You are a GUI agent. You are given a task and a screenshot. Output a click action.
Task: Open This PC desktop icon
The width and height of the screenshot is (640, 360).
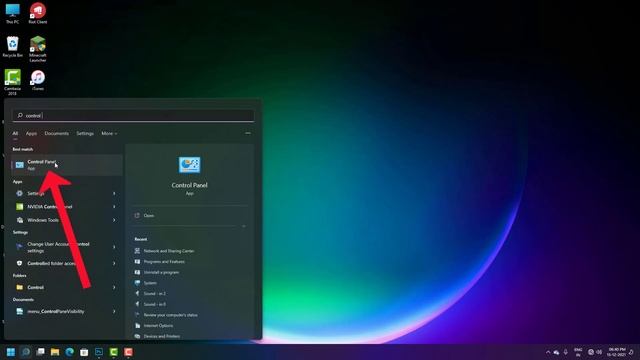click(x=12, y=13)
